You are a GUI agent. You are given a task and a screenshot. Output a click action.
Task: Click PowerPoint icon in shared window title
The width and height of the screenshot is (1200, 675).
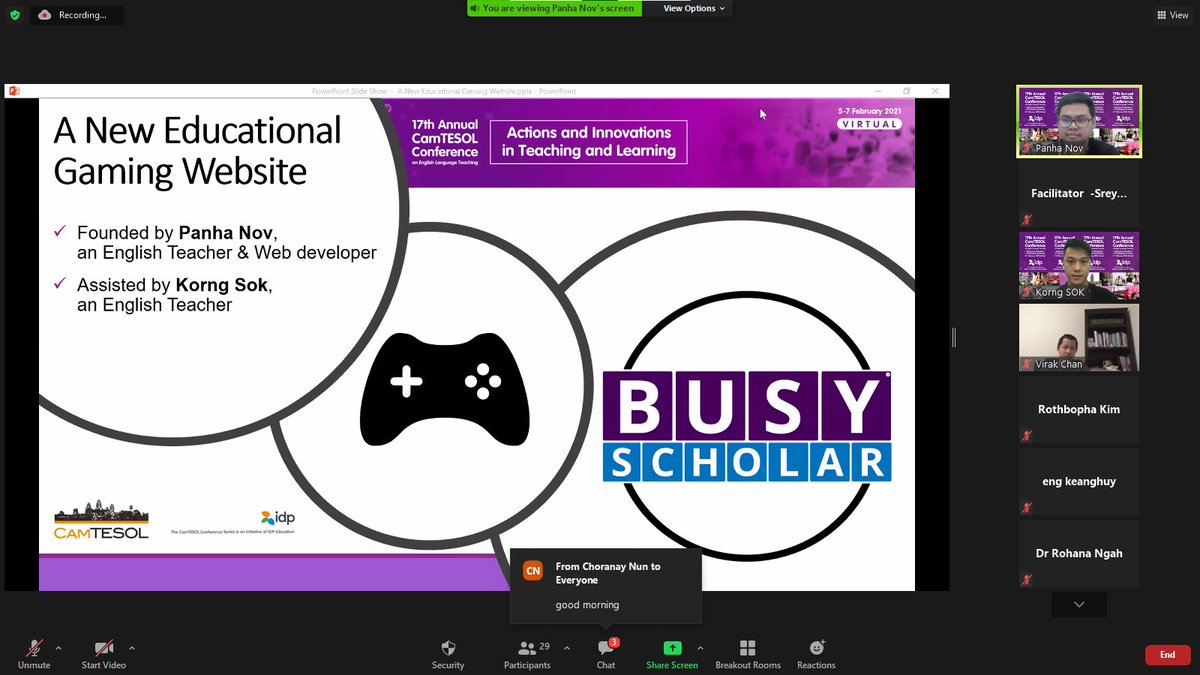(14, 91)
